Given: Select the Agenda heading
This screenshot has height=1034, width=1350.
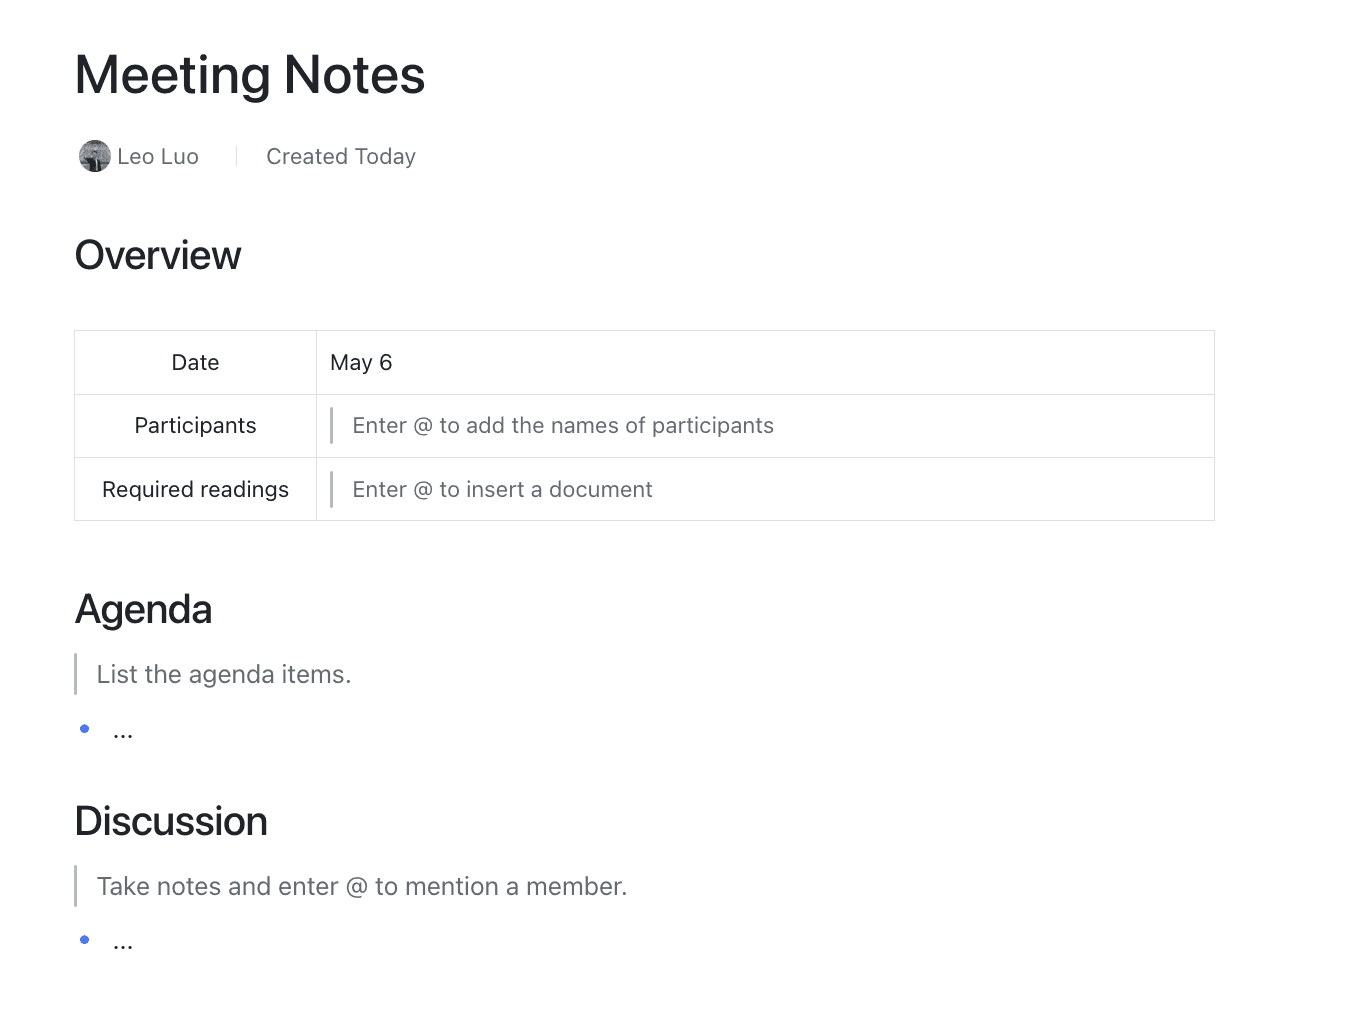Looking at the screenshot, I should (143, 609).
